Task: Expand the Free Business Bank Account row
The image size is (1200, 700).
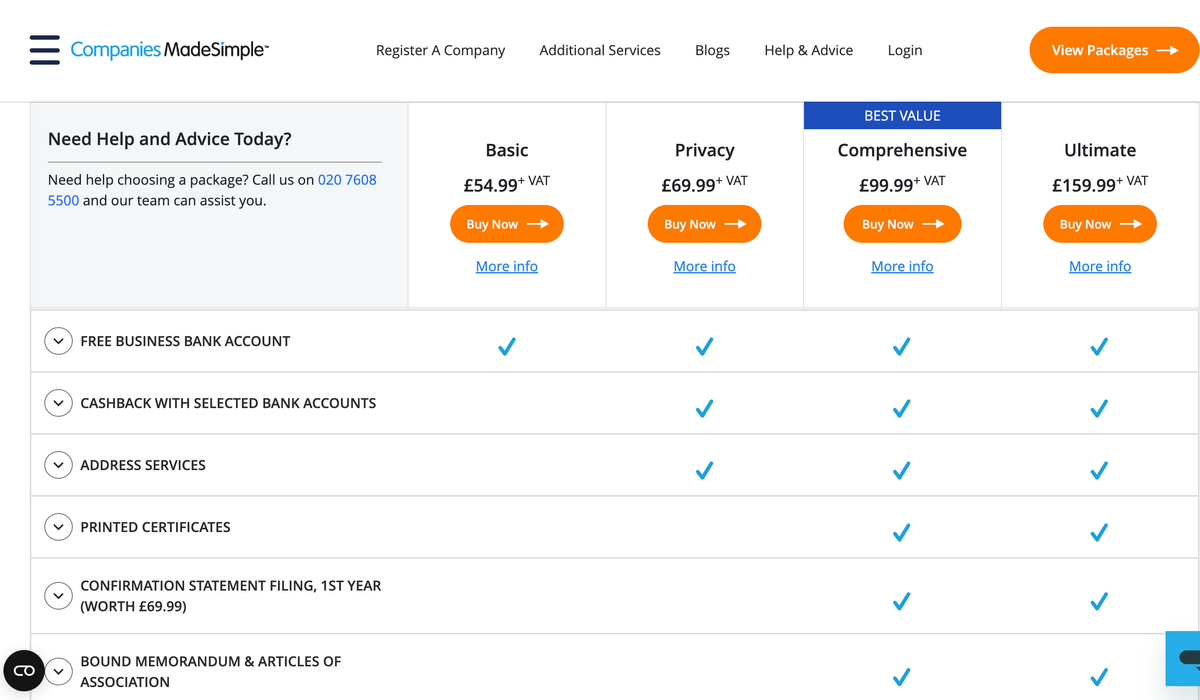Action: click(58, 341)
